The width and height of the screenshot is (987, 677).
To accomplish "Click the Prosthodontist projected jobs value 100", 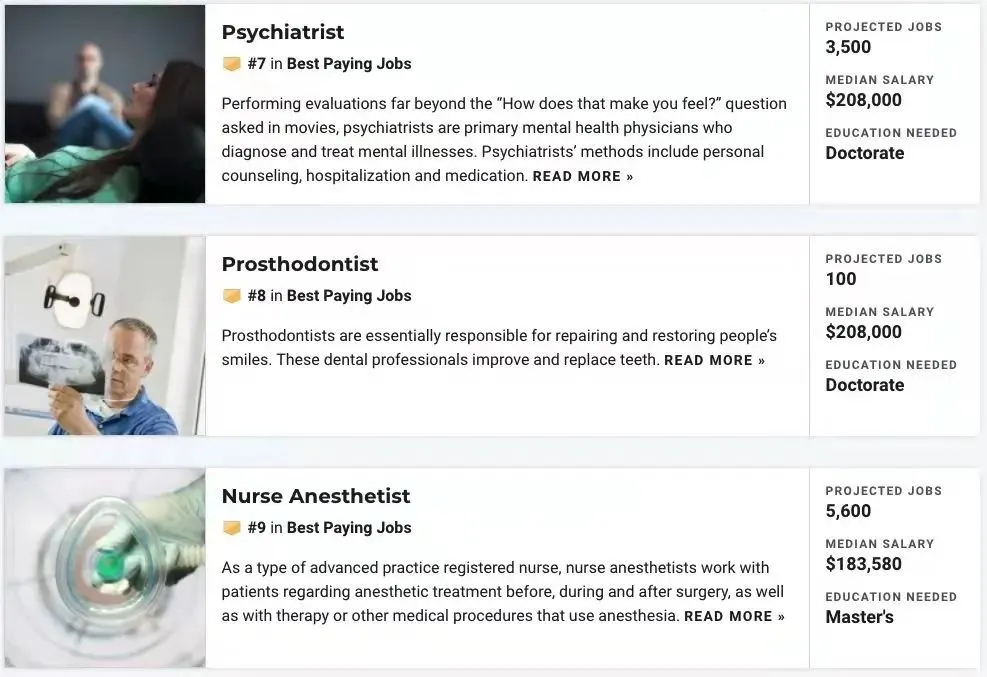I will click(841, 279).
